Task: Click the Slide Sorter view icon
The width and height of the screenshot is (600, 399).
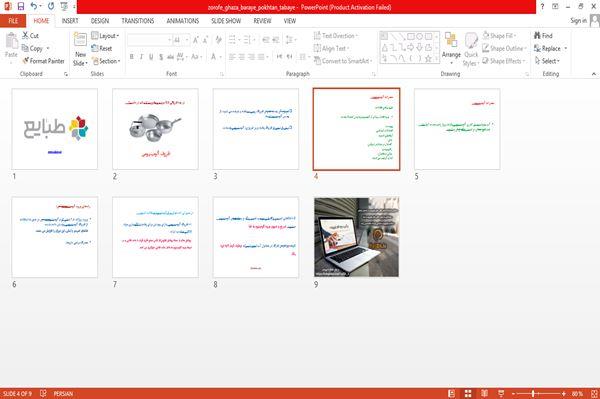Action: click(468, 393)
